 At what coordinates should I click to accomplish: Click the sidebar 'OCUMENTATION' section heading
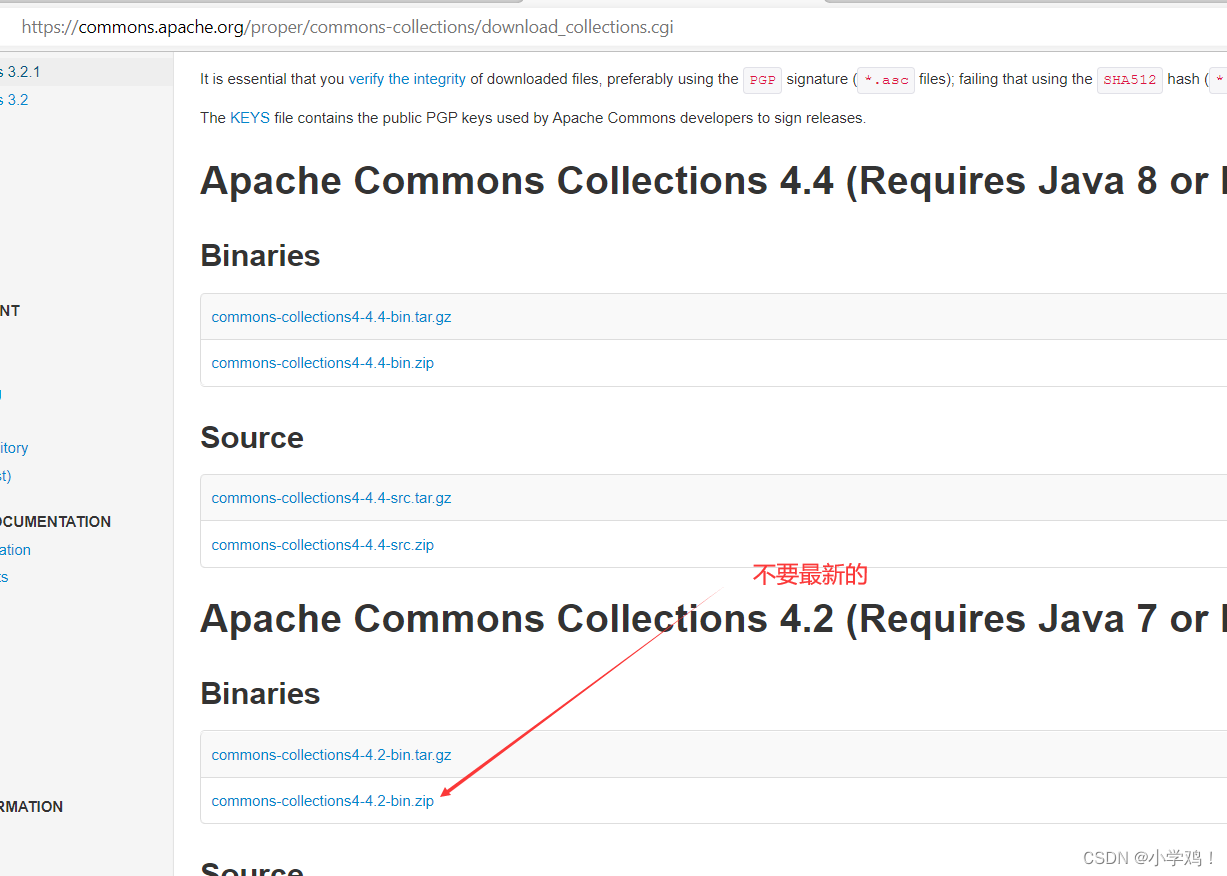tap(55, 522)
